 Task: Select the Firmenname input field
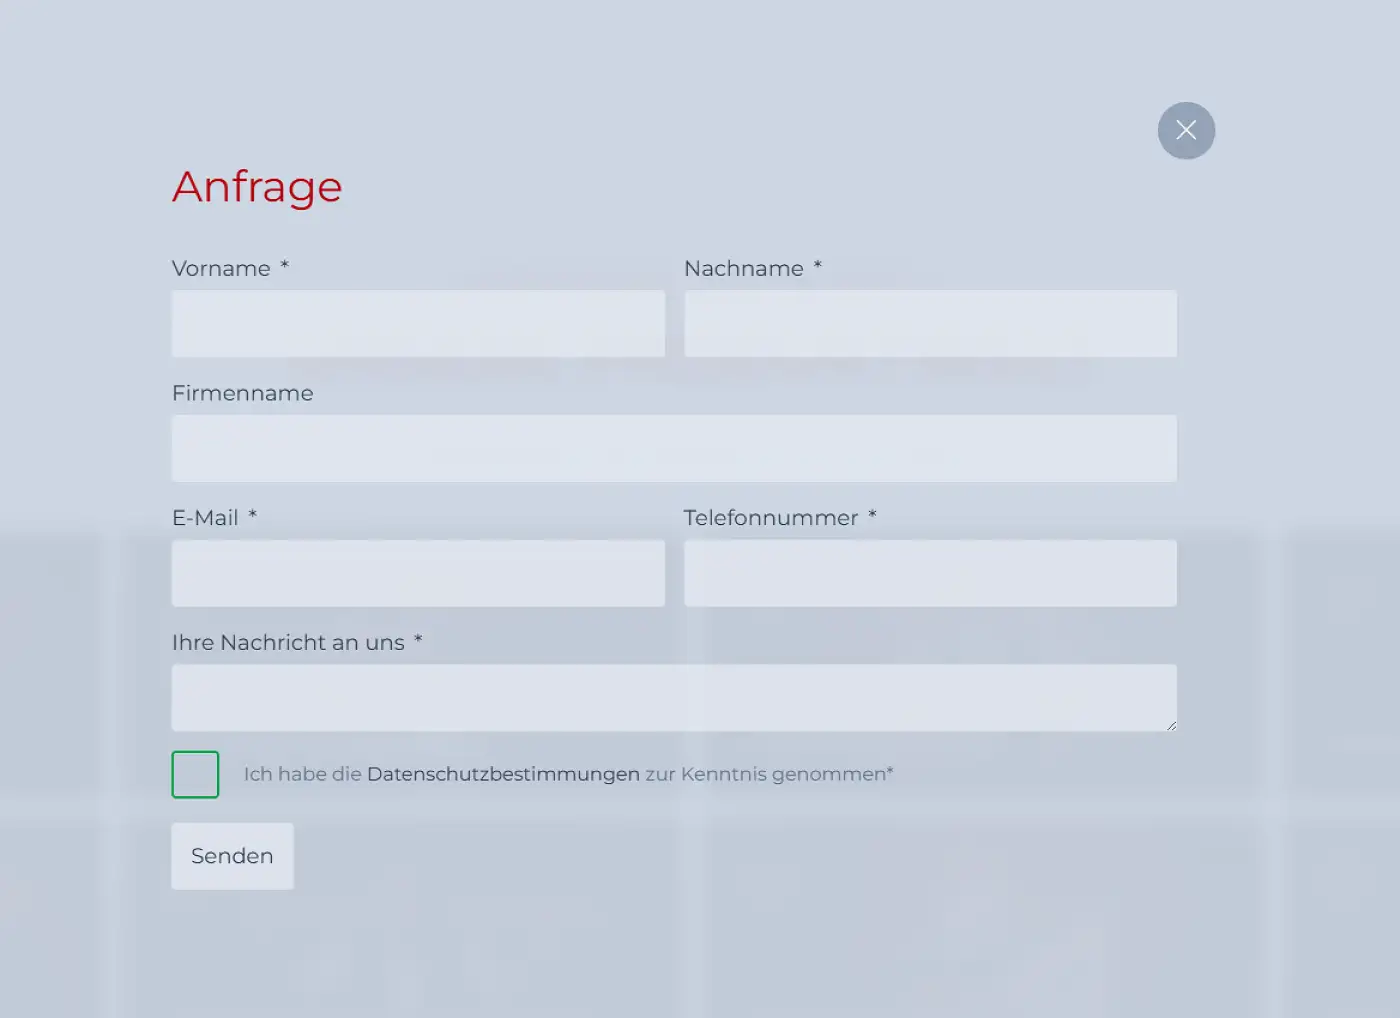point(674,449)
